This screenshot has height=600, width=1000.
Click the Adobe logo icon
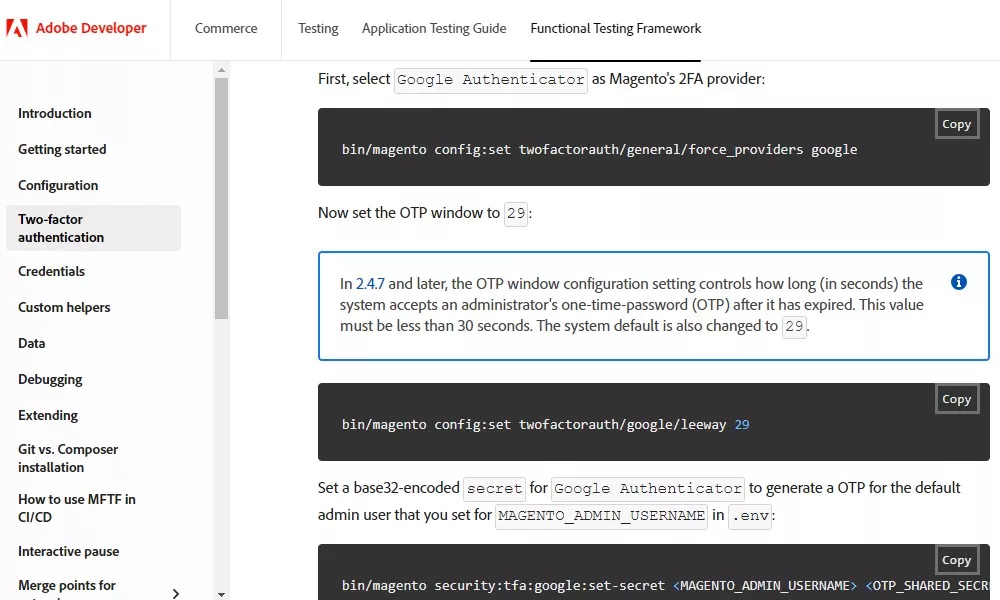click(16, 28)
